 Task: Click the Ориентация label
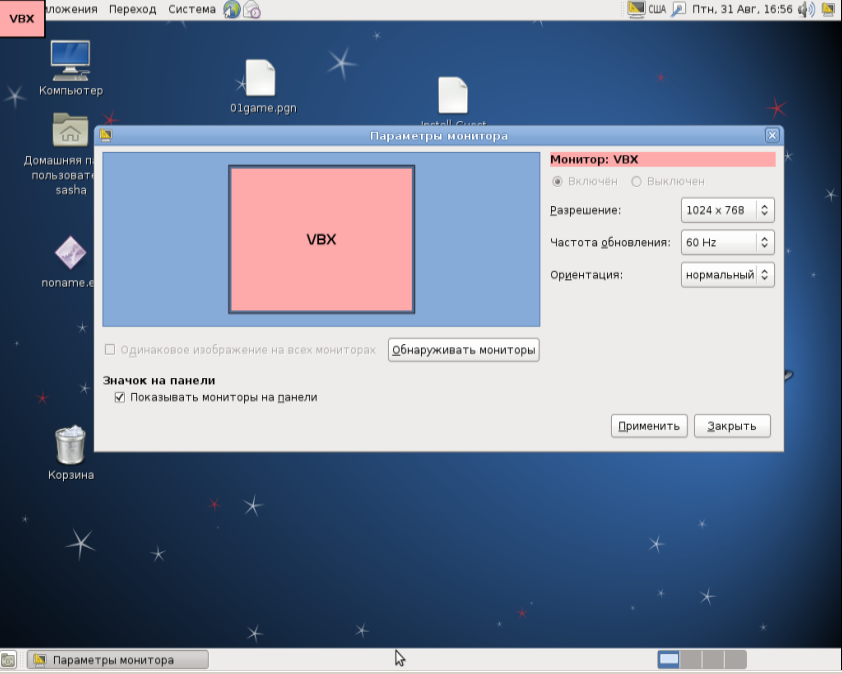(x=586, y=274)
